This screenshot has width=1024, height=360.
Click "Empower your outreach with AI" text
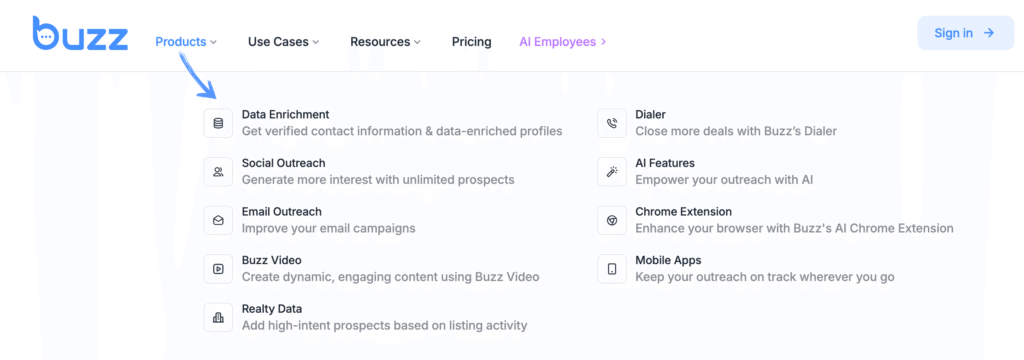(724, 179)
